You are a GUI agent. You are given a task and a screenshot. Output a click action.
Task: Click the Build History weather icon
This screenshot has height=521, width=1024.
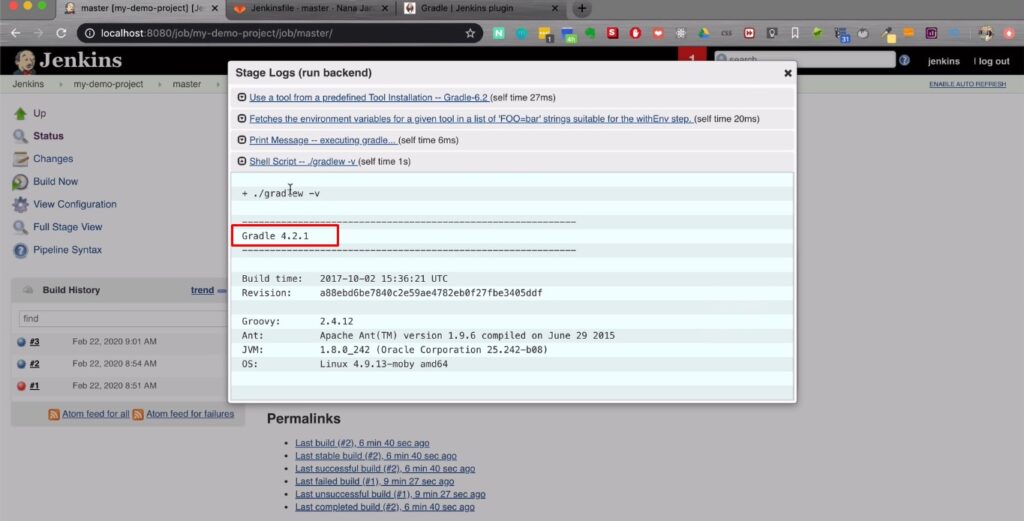click(27, 291)
